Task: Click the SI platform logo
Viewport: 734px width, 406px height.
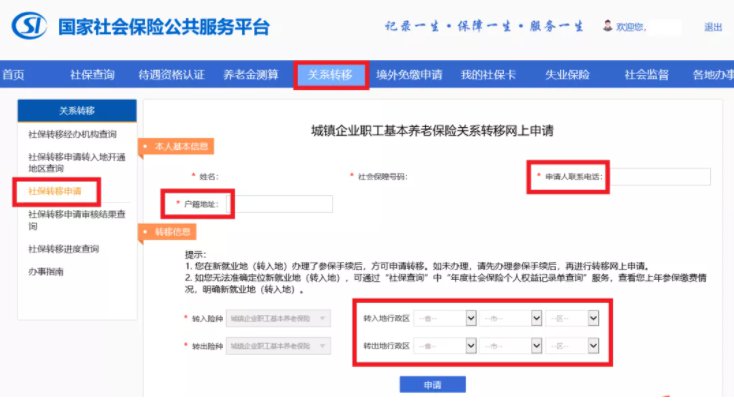Action: (x=29, y=26)
